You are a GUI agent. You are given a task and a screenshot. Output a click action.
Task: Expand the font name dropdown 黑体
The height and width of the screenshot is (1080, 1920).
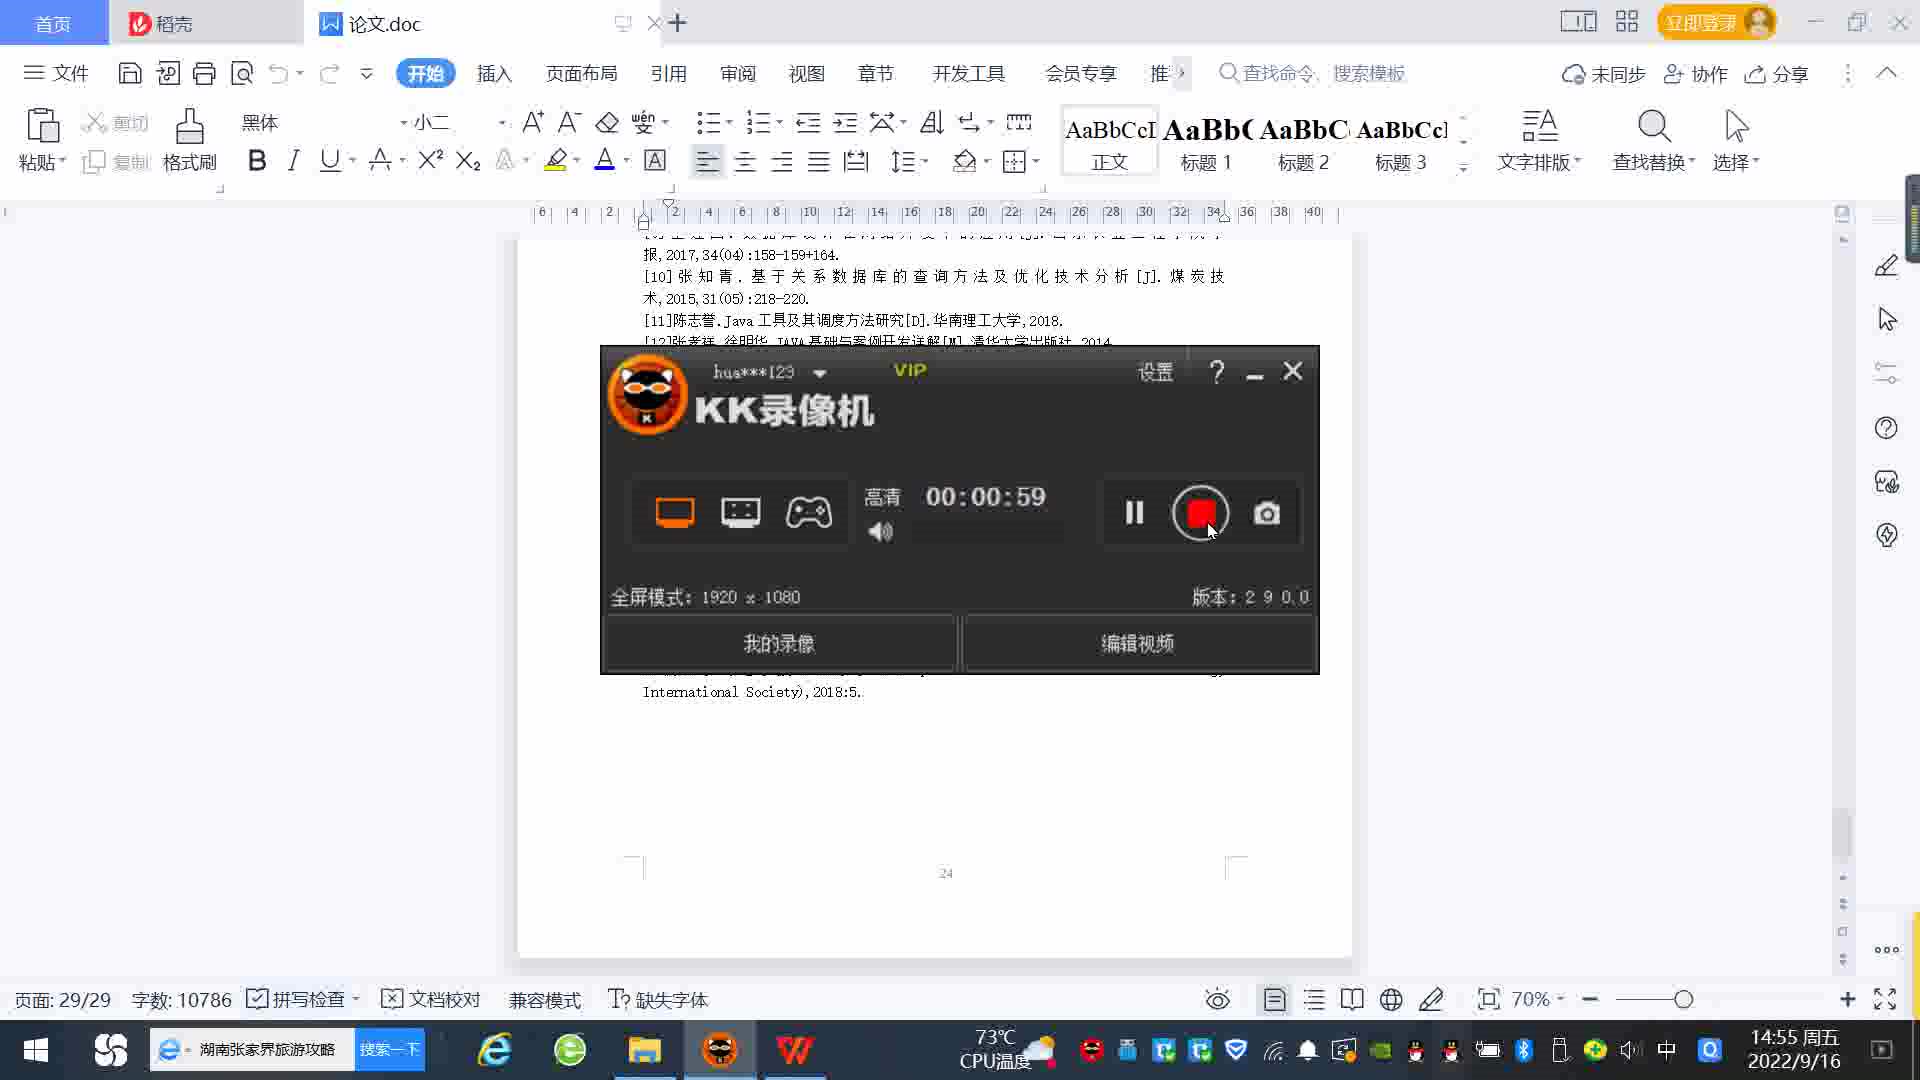coord(403,123)
